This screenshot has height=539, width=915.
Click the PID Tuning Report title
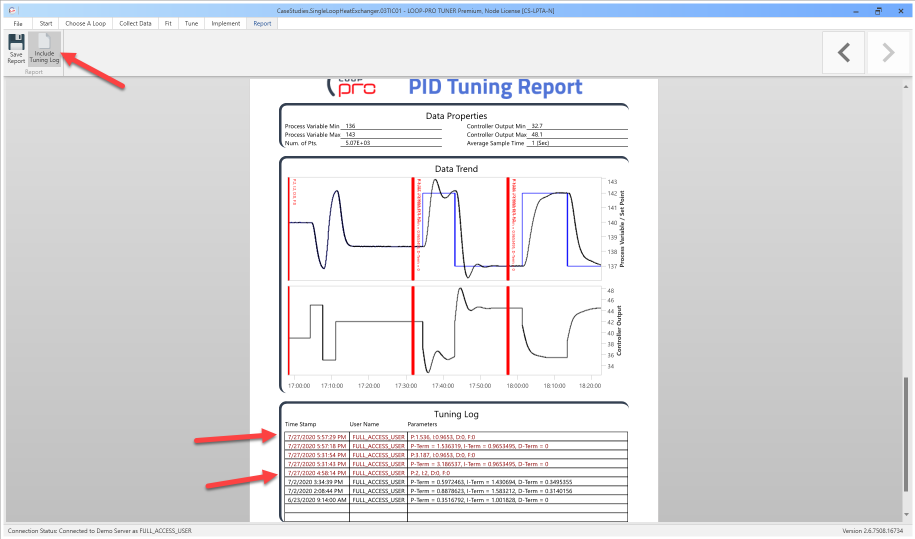pyautogui.click(x=495, y=87)
